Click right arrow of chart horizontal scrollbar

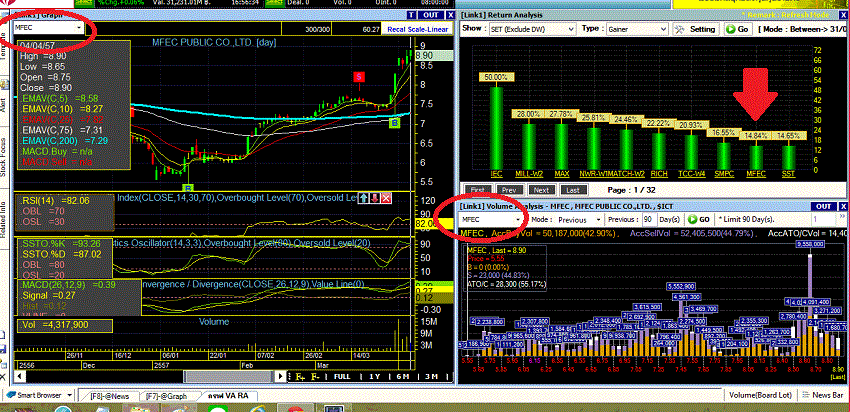point(280,376)
